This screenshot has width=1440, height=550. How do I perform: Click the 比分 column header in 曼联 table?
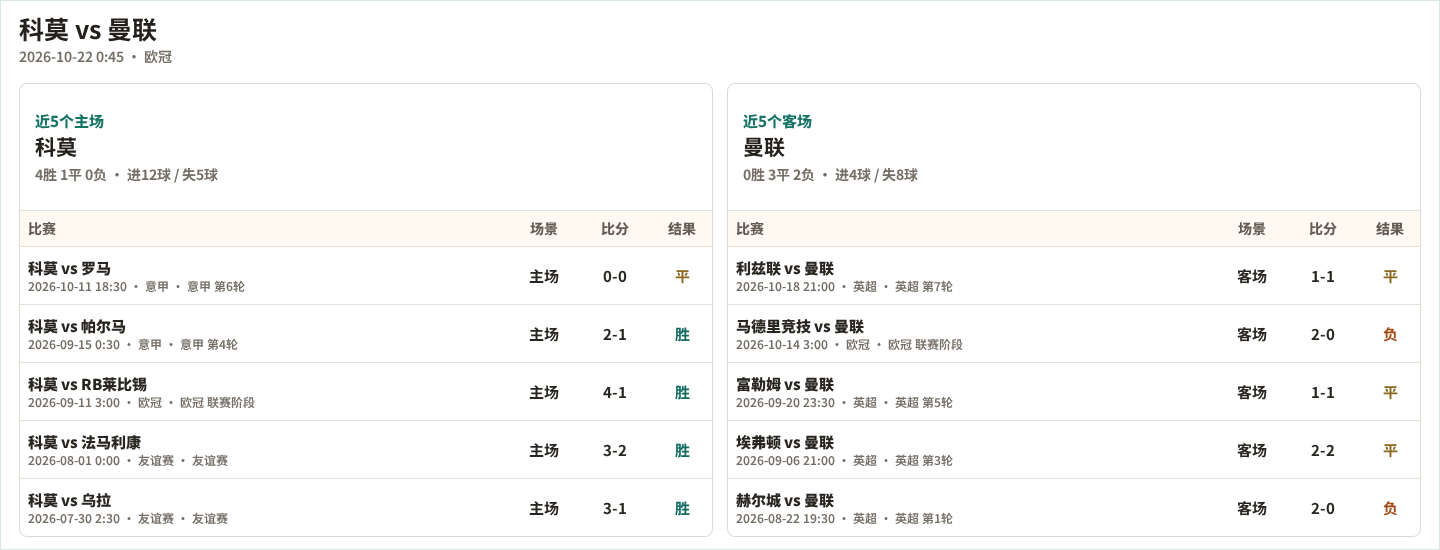tap(1323, 229)
